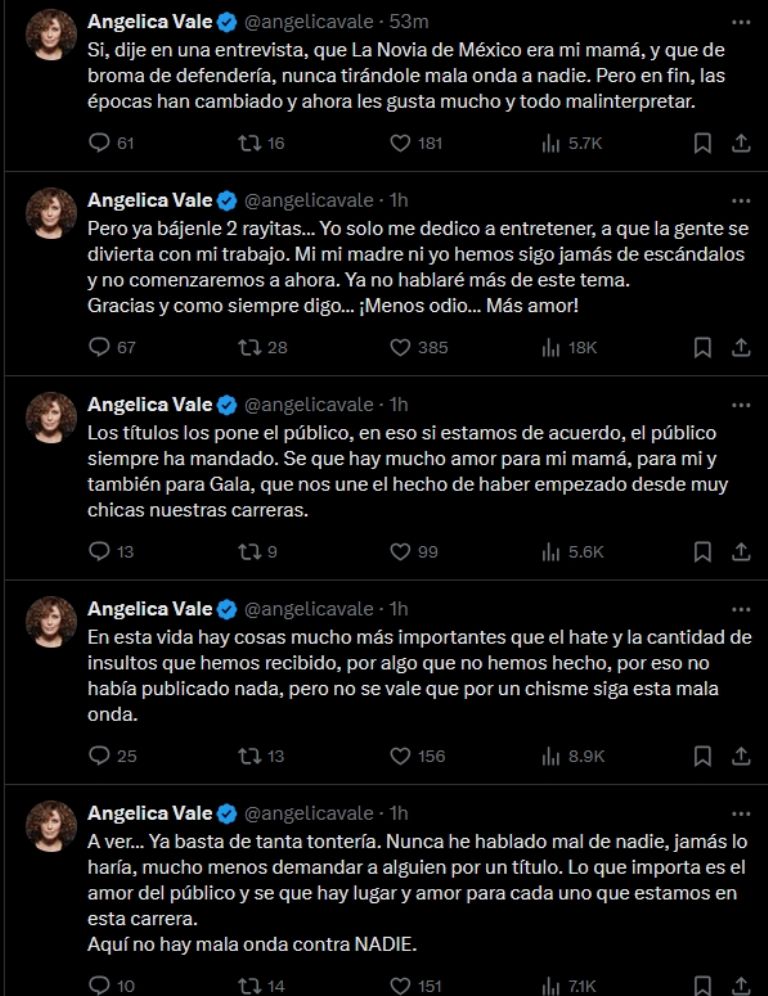Viewport: 768px width, 996px height.
Task: Reply to the tweet mentioning Gala
Action: tap(96, 549)
